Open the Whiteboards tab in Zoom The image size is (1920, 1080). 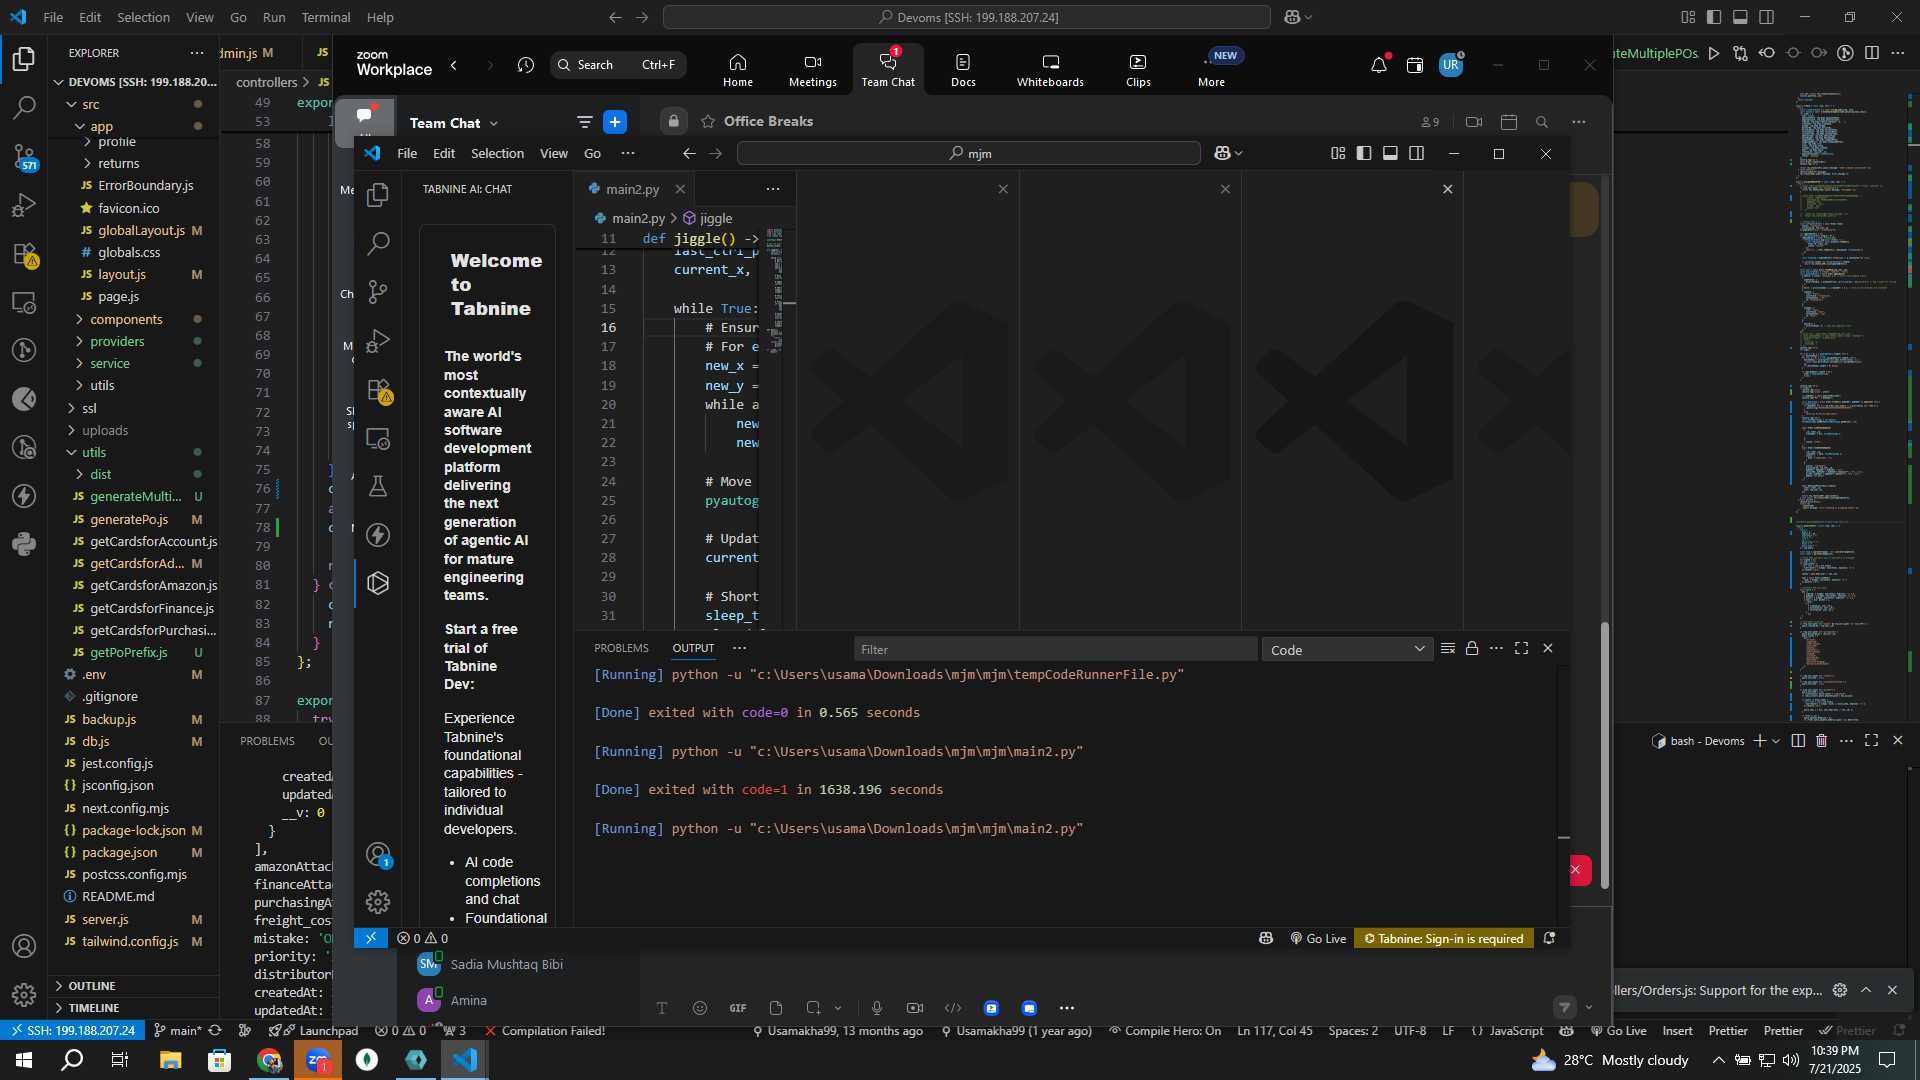click(1050, 70)
